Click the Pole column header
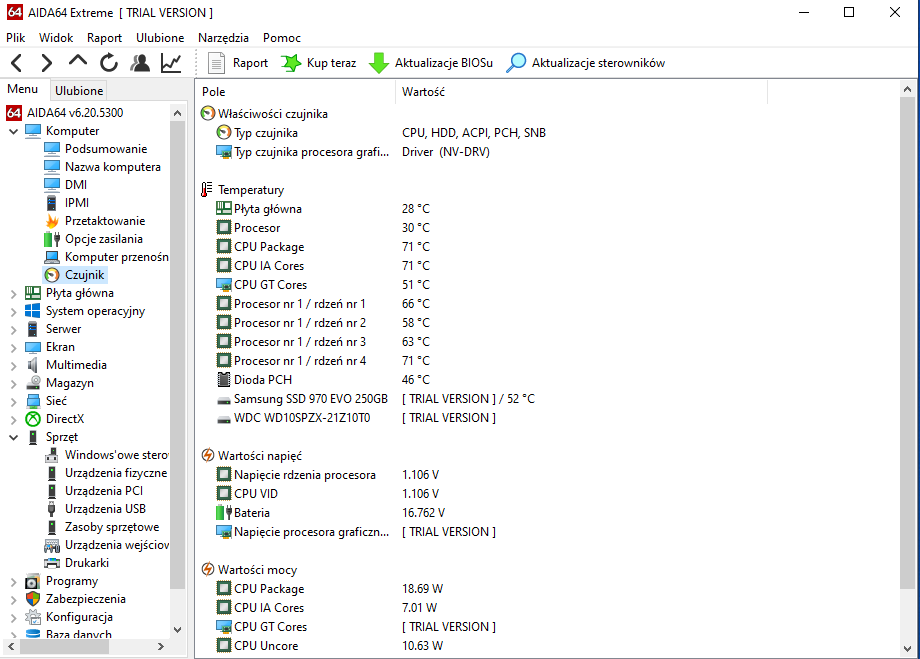 296,92
